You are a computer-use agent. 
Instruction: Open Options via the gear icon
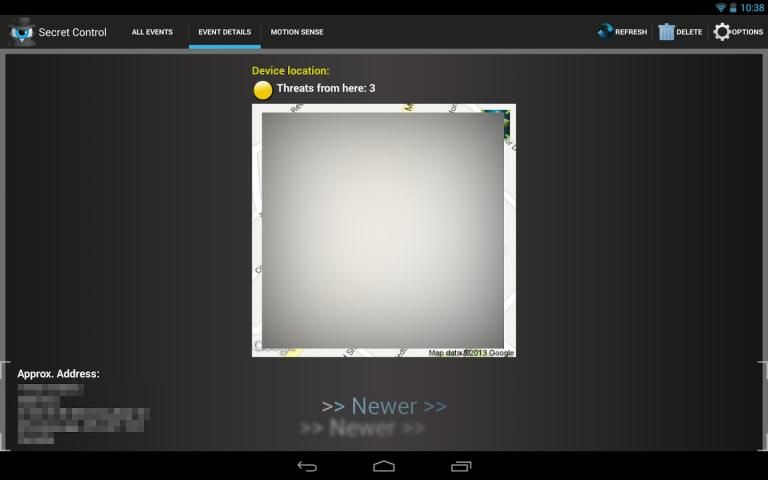722,32
